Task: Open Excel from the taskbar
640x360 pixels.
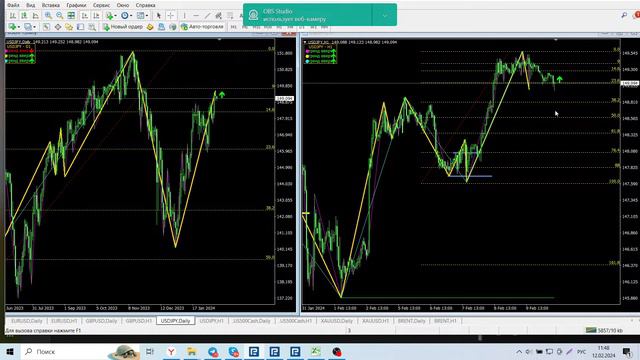Action: point(316,351)
